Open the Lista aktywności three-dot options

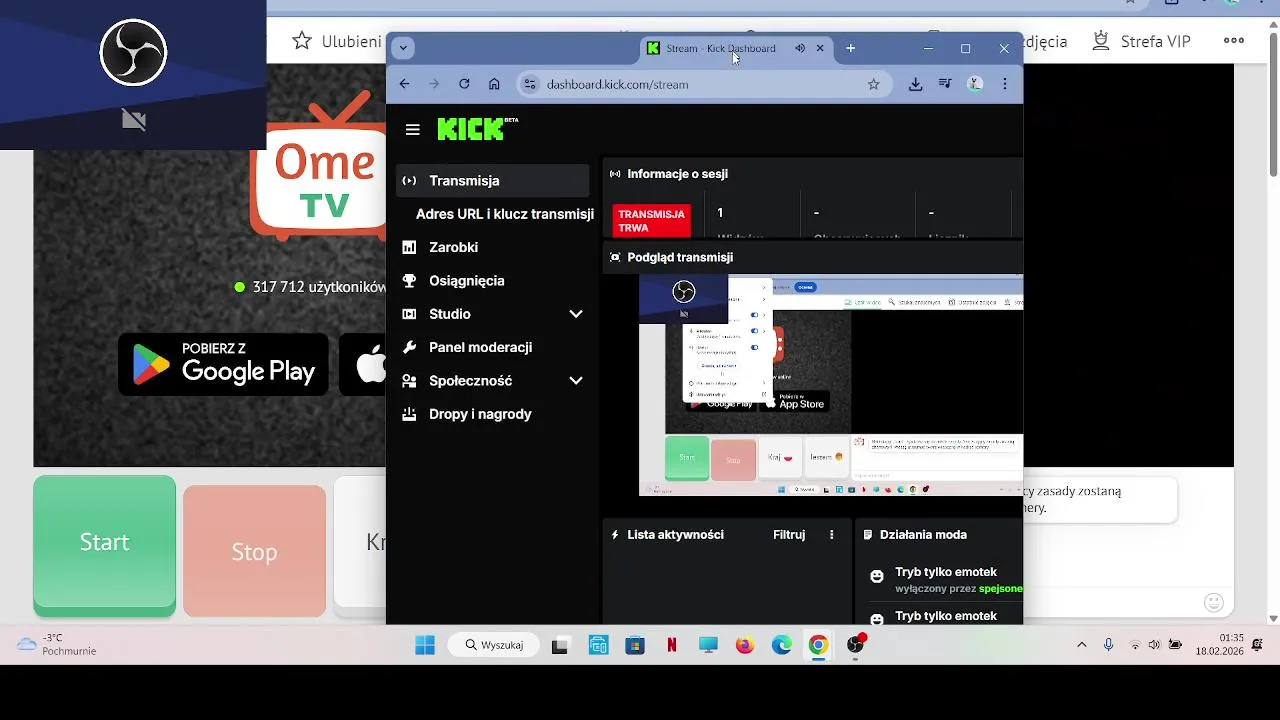coord(831,535)
